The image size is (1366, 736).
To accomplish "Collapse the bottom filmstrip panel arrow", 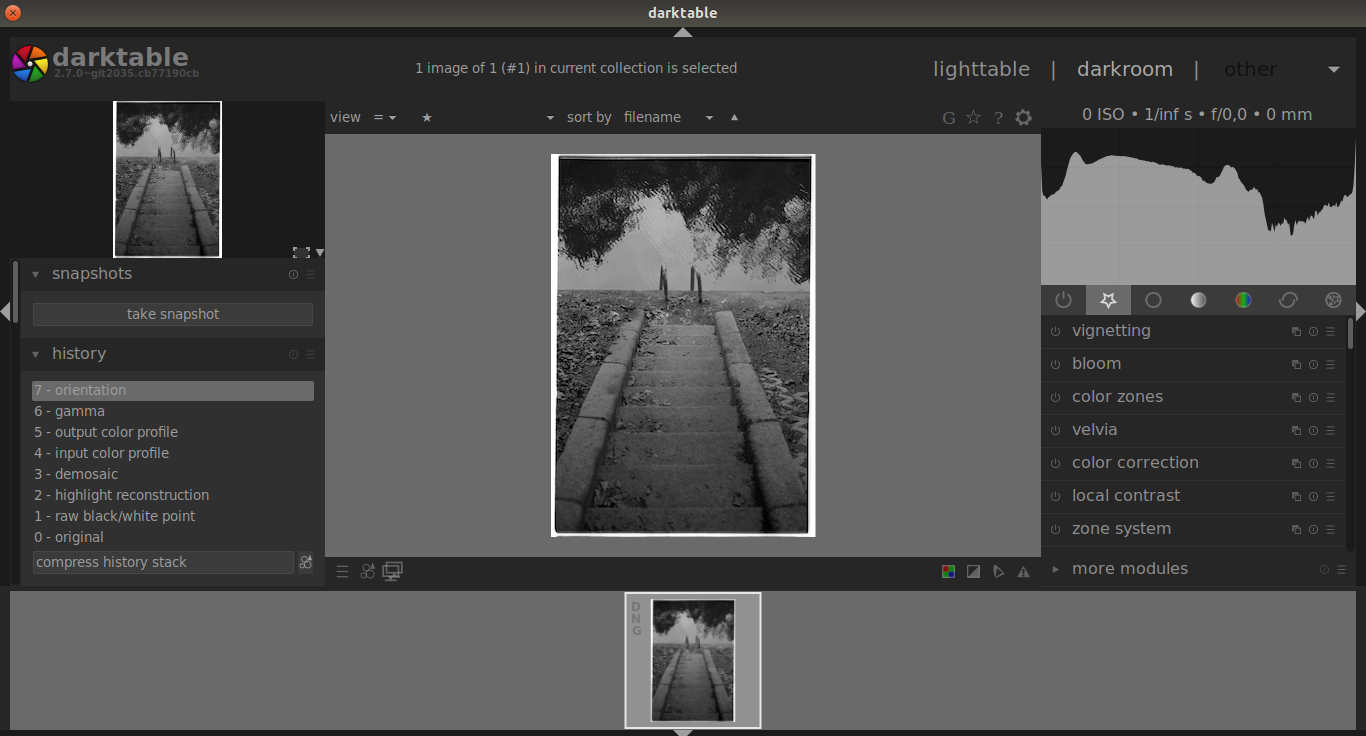I will (x=683, y=732).
